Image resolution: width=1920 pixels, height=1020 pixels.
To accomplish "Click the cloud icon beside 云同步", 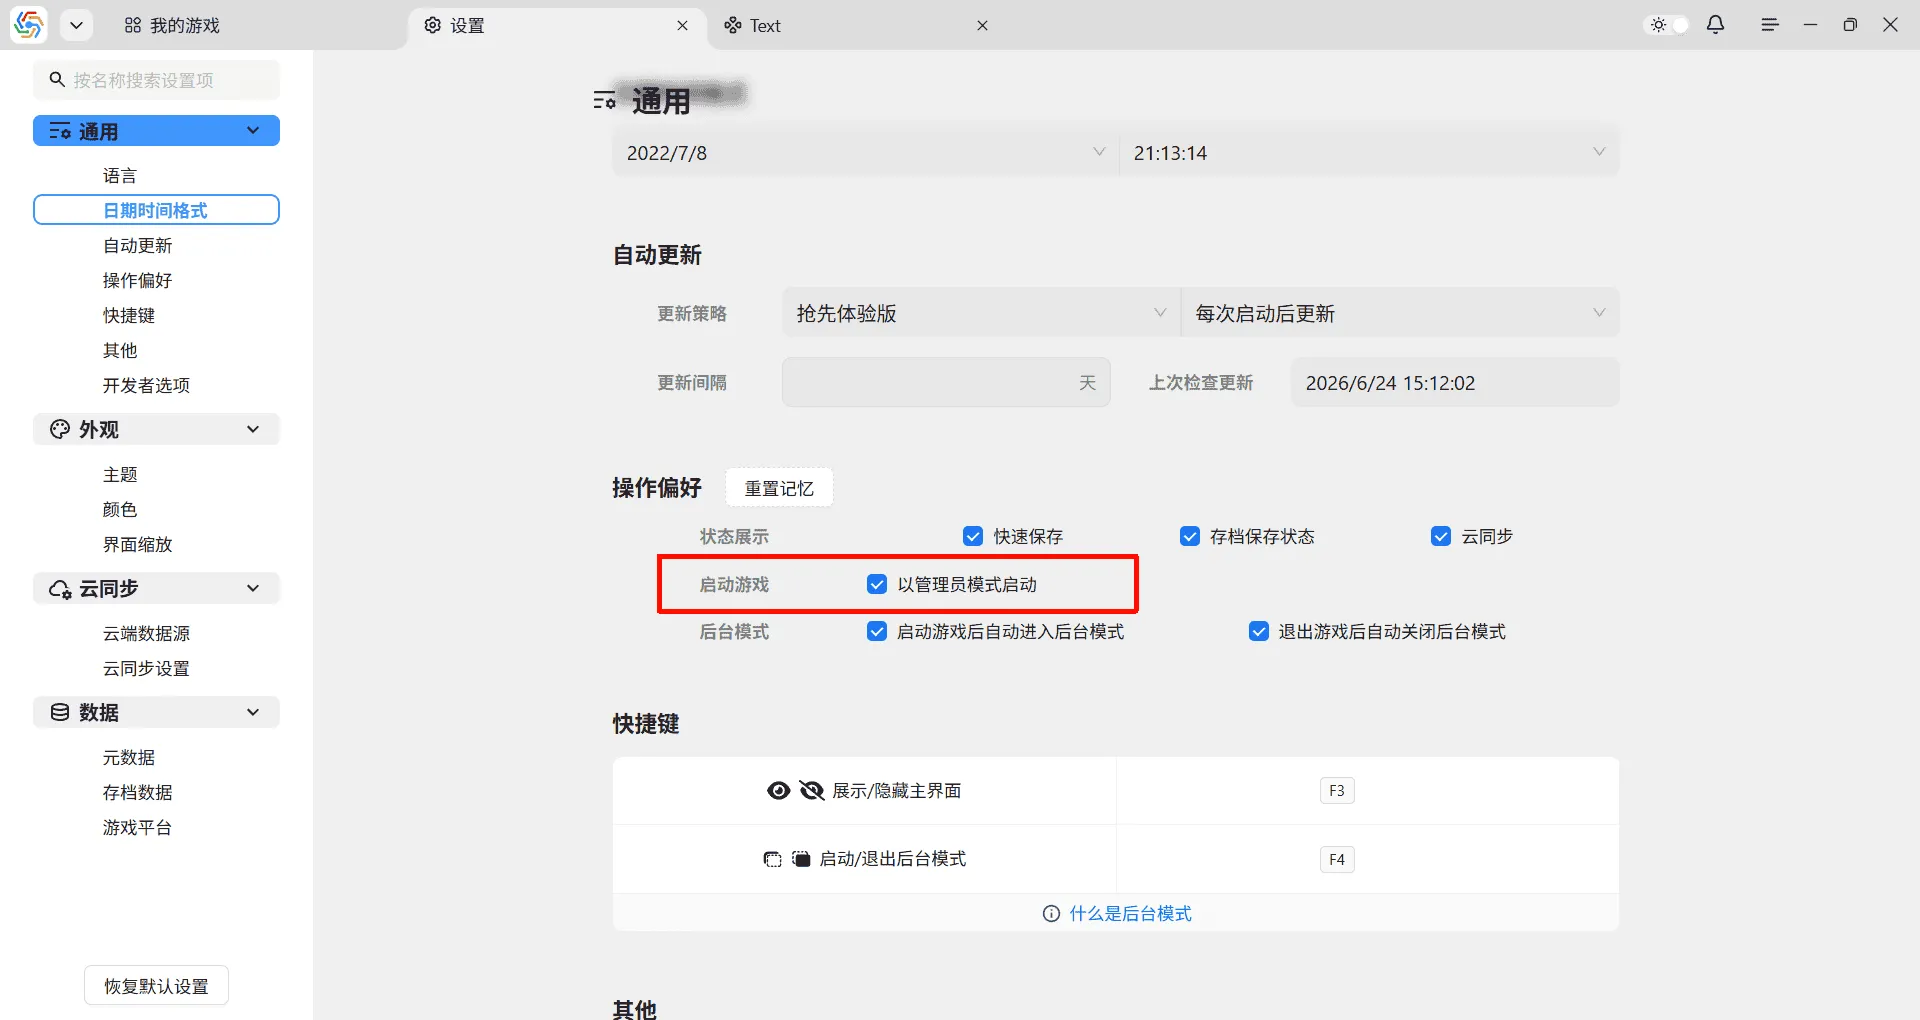I will click(60, 589).
